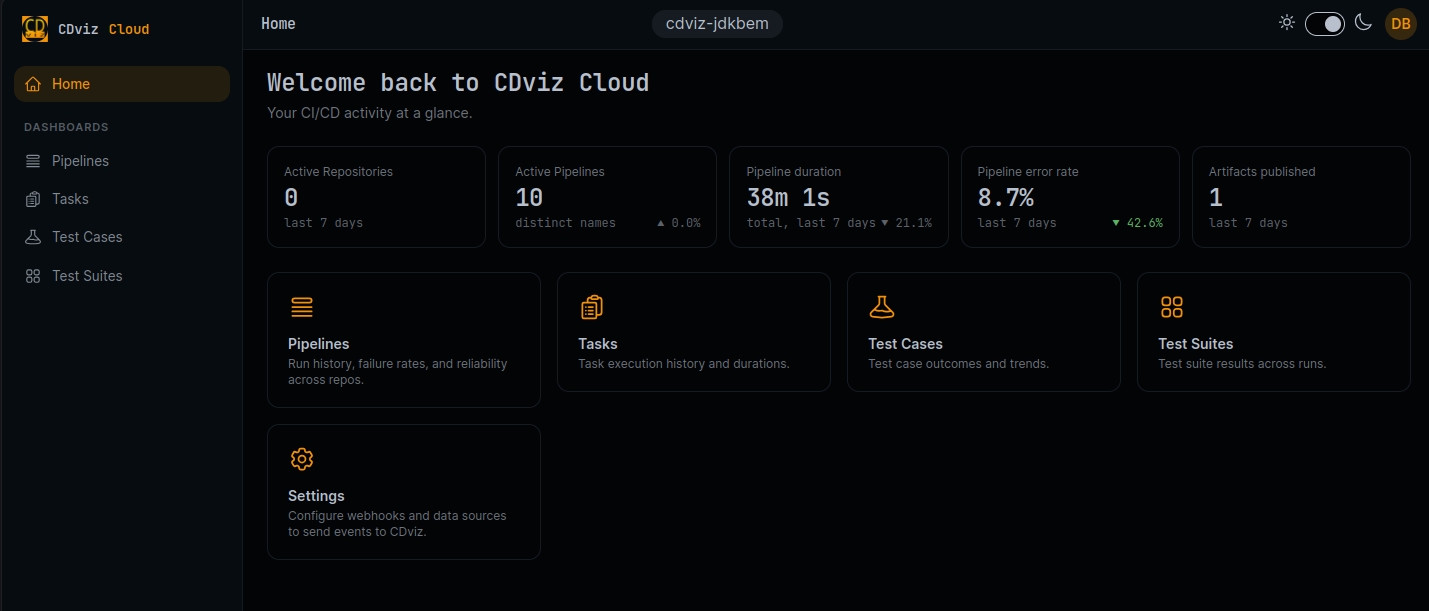Click the 'Configure webhooks and data sources' description

pos(397,524)
